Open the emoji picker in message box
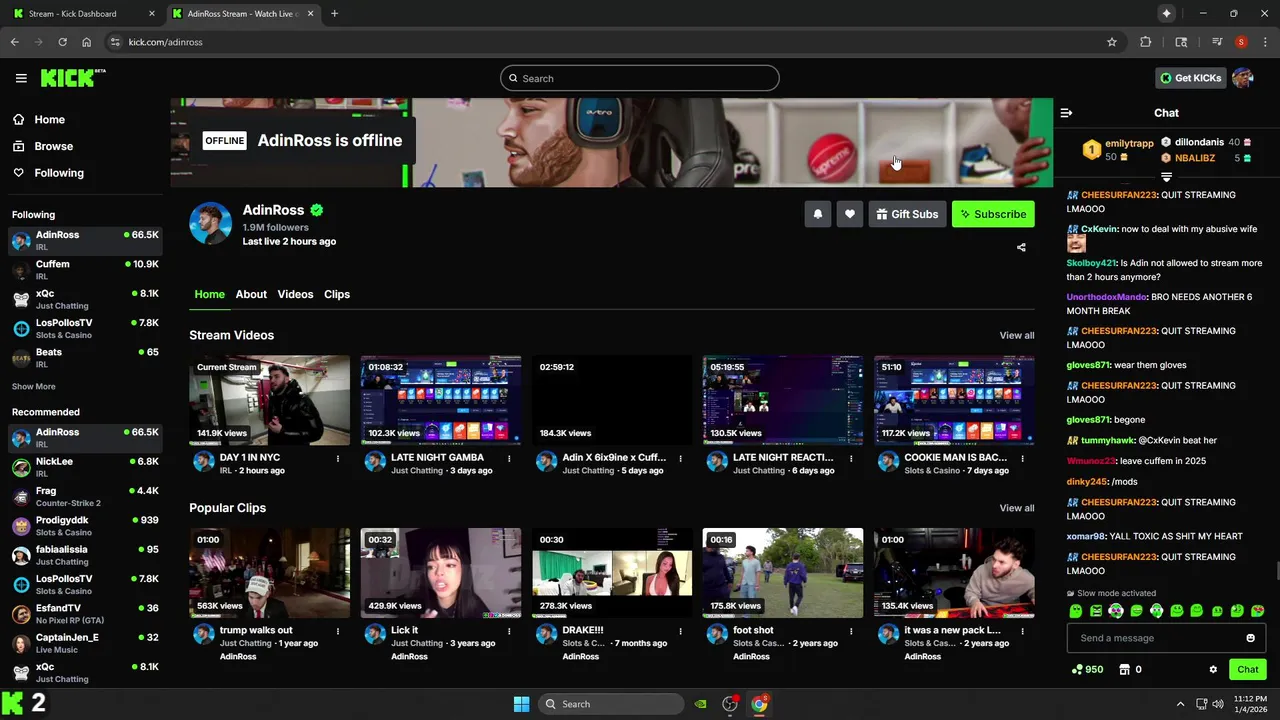This screenshot has height=720, width=1280. click(1250, 638)
